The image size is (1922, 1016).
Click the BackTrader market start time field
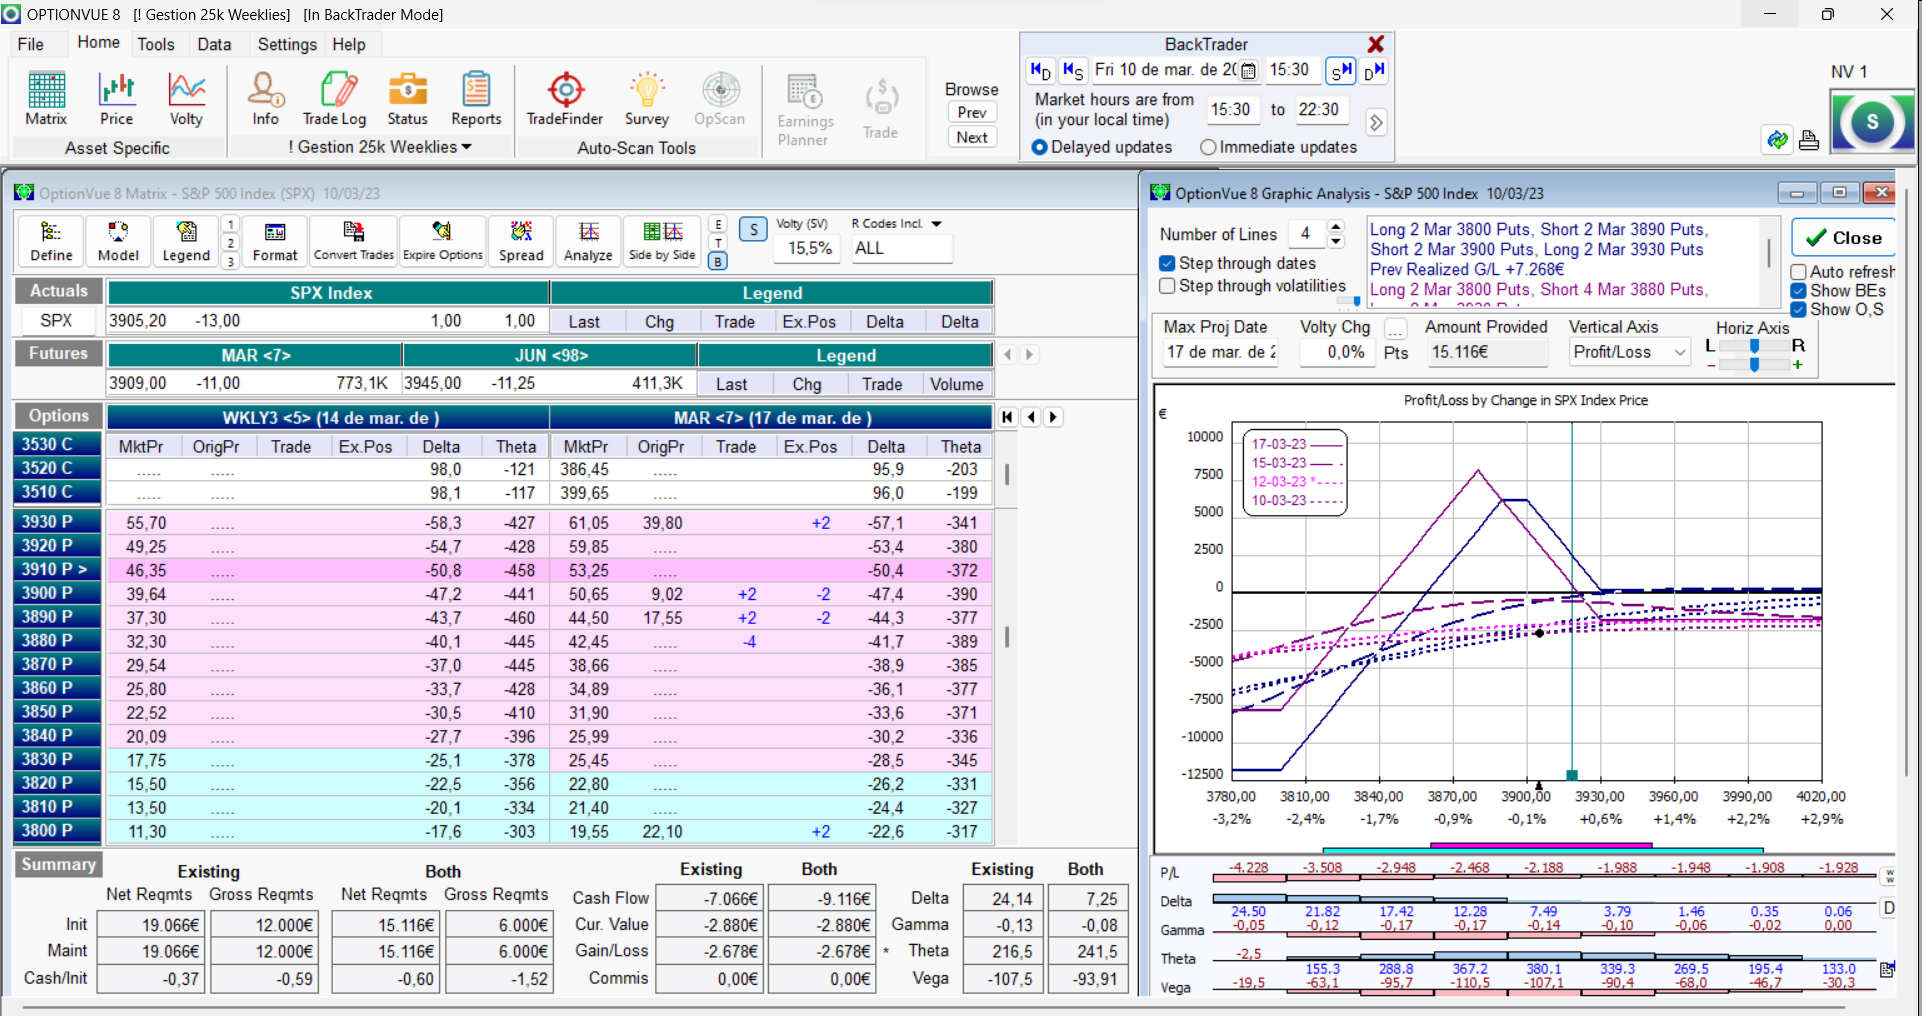pyautogui.click(x=1231, y=110)
